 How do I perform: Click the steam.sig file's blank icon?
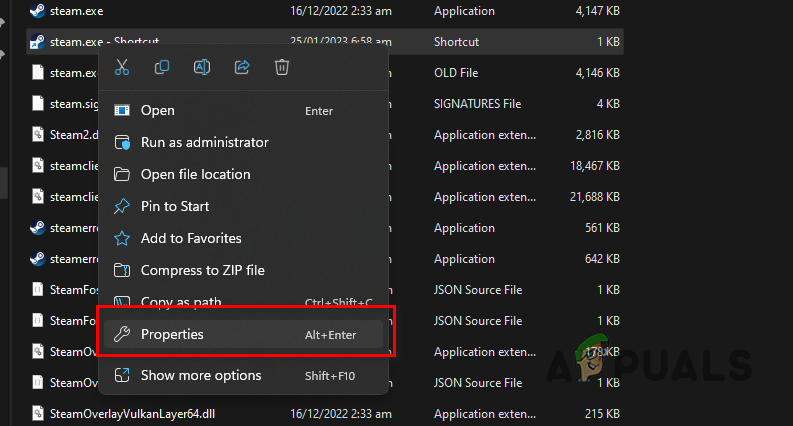pyautogui.click(x=38, y=103)
